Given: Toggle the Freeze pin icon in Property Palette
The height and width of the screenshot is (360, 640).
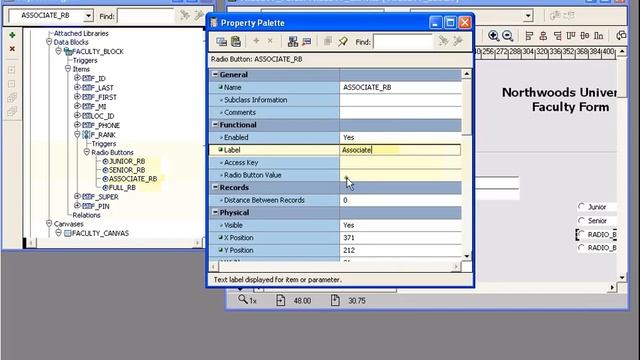Looking at the screenshot, I should point(342,41).
